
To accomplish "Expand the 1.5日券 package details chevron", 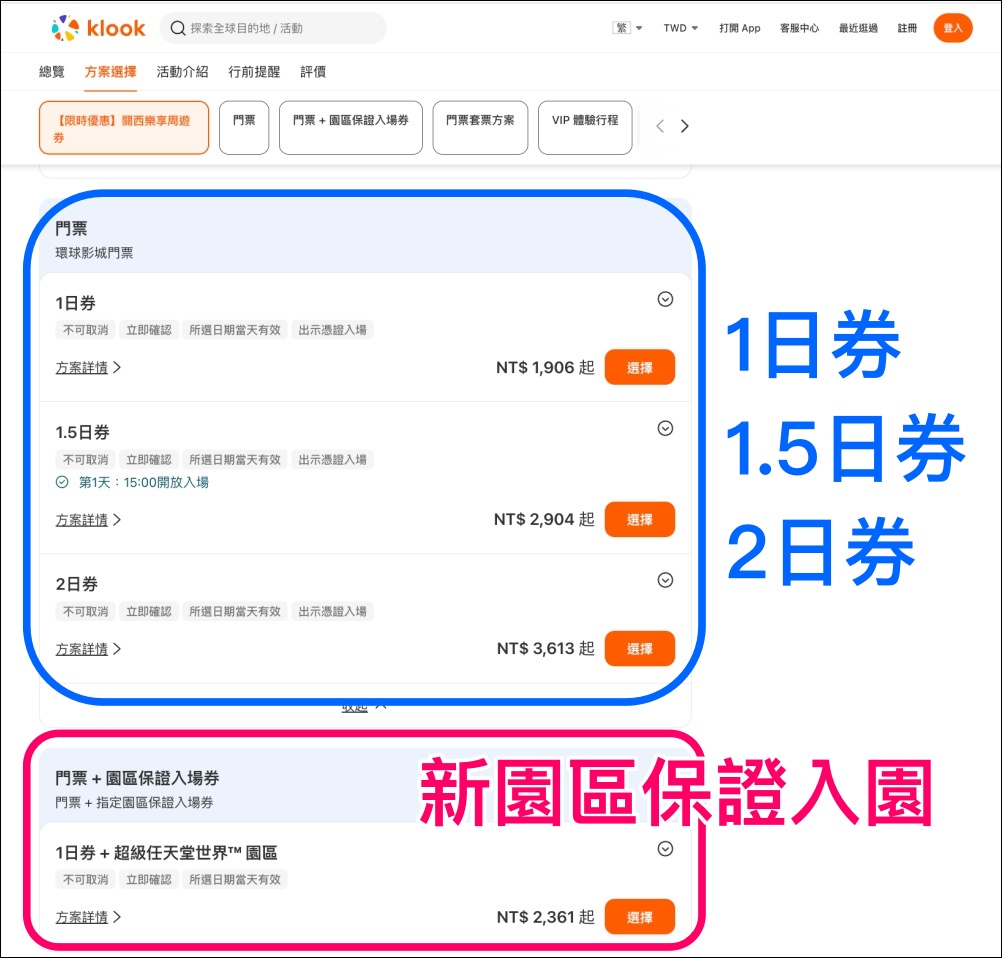I will click(665, 429).
